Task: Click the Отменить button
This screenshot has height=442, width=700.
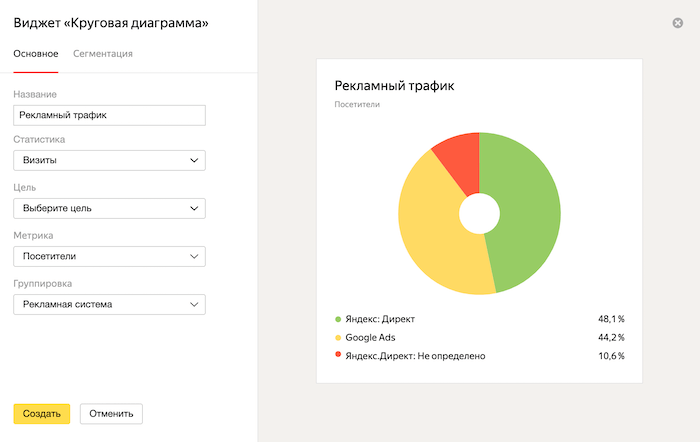Action: click(x=112, y=413)
